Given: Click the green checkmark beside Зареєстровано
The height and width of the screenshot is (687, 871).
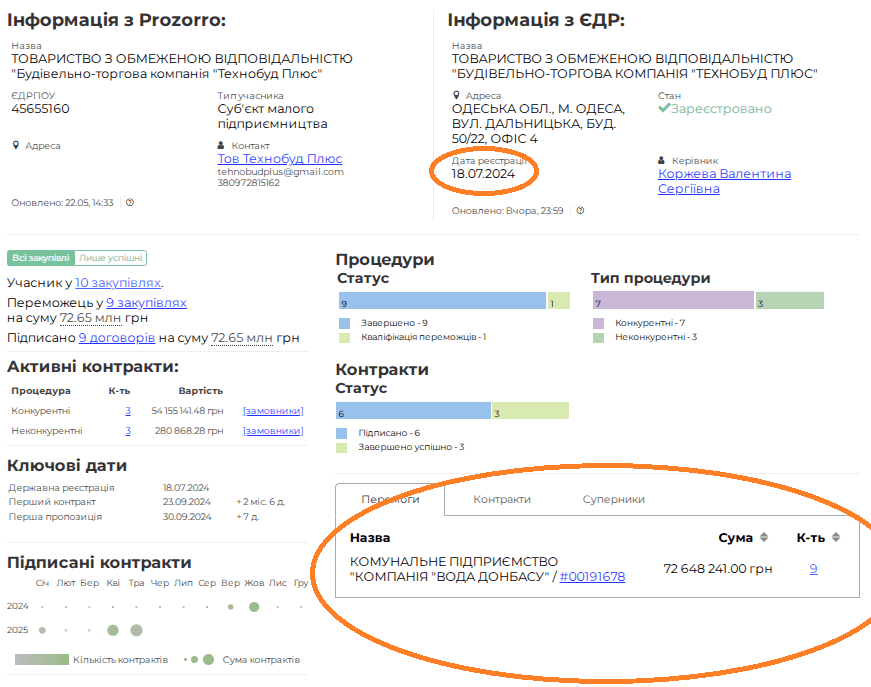Looking at the screenshot, I should 663,109.
